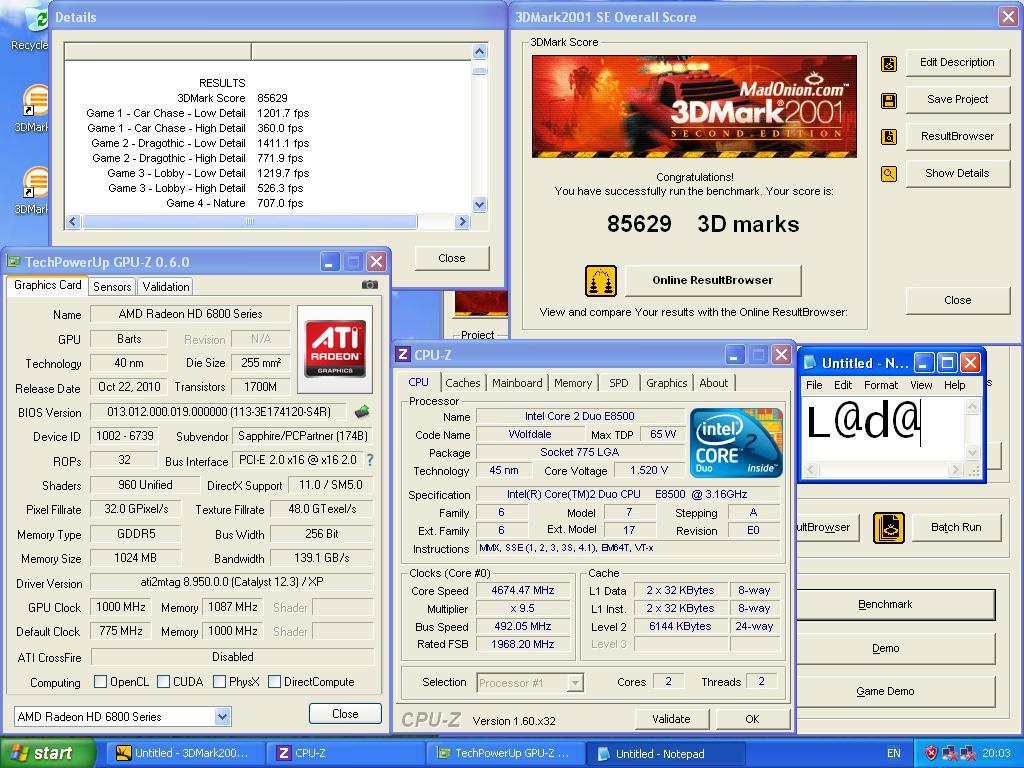Click the Details scroll right arrow

(x=462, y=222)
